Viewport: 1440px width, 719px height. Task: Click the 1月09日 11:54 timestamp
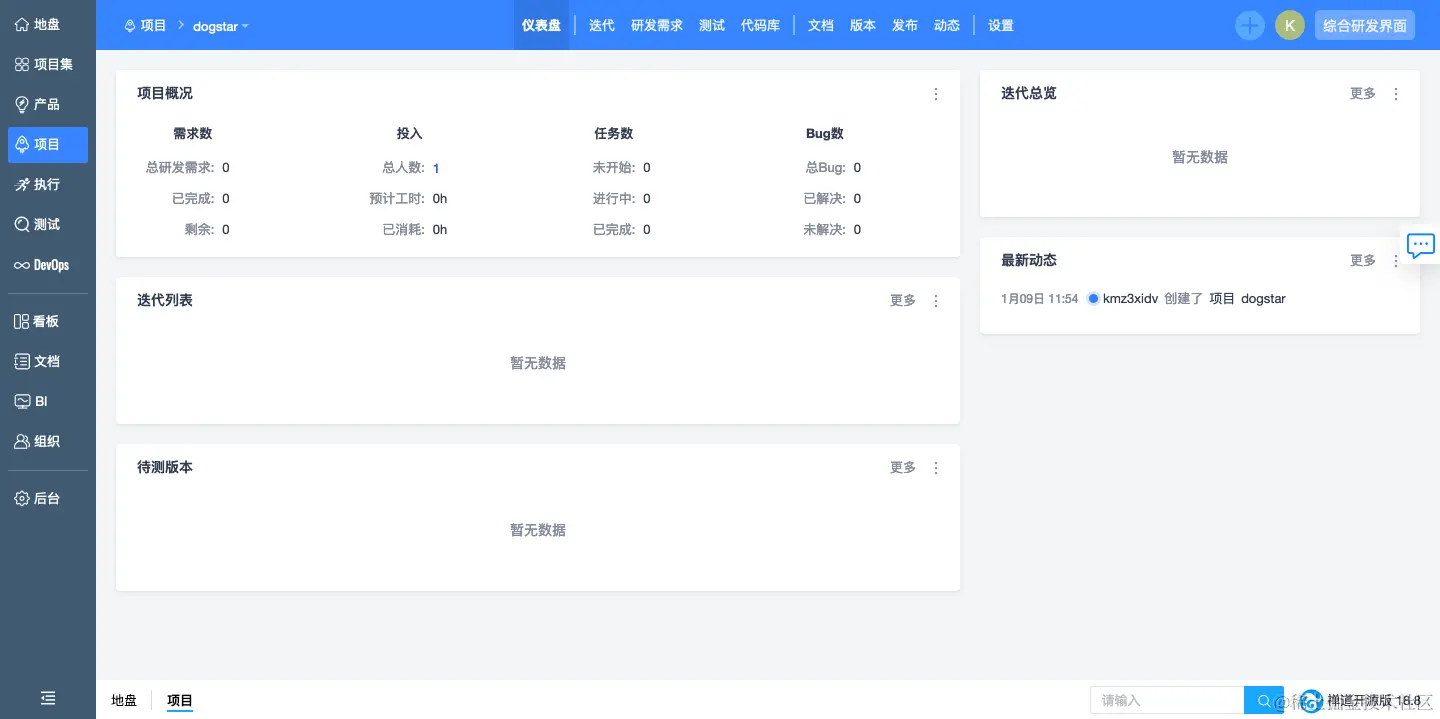pos(1039,299)
